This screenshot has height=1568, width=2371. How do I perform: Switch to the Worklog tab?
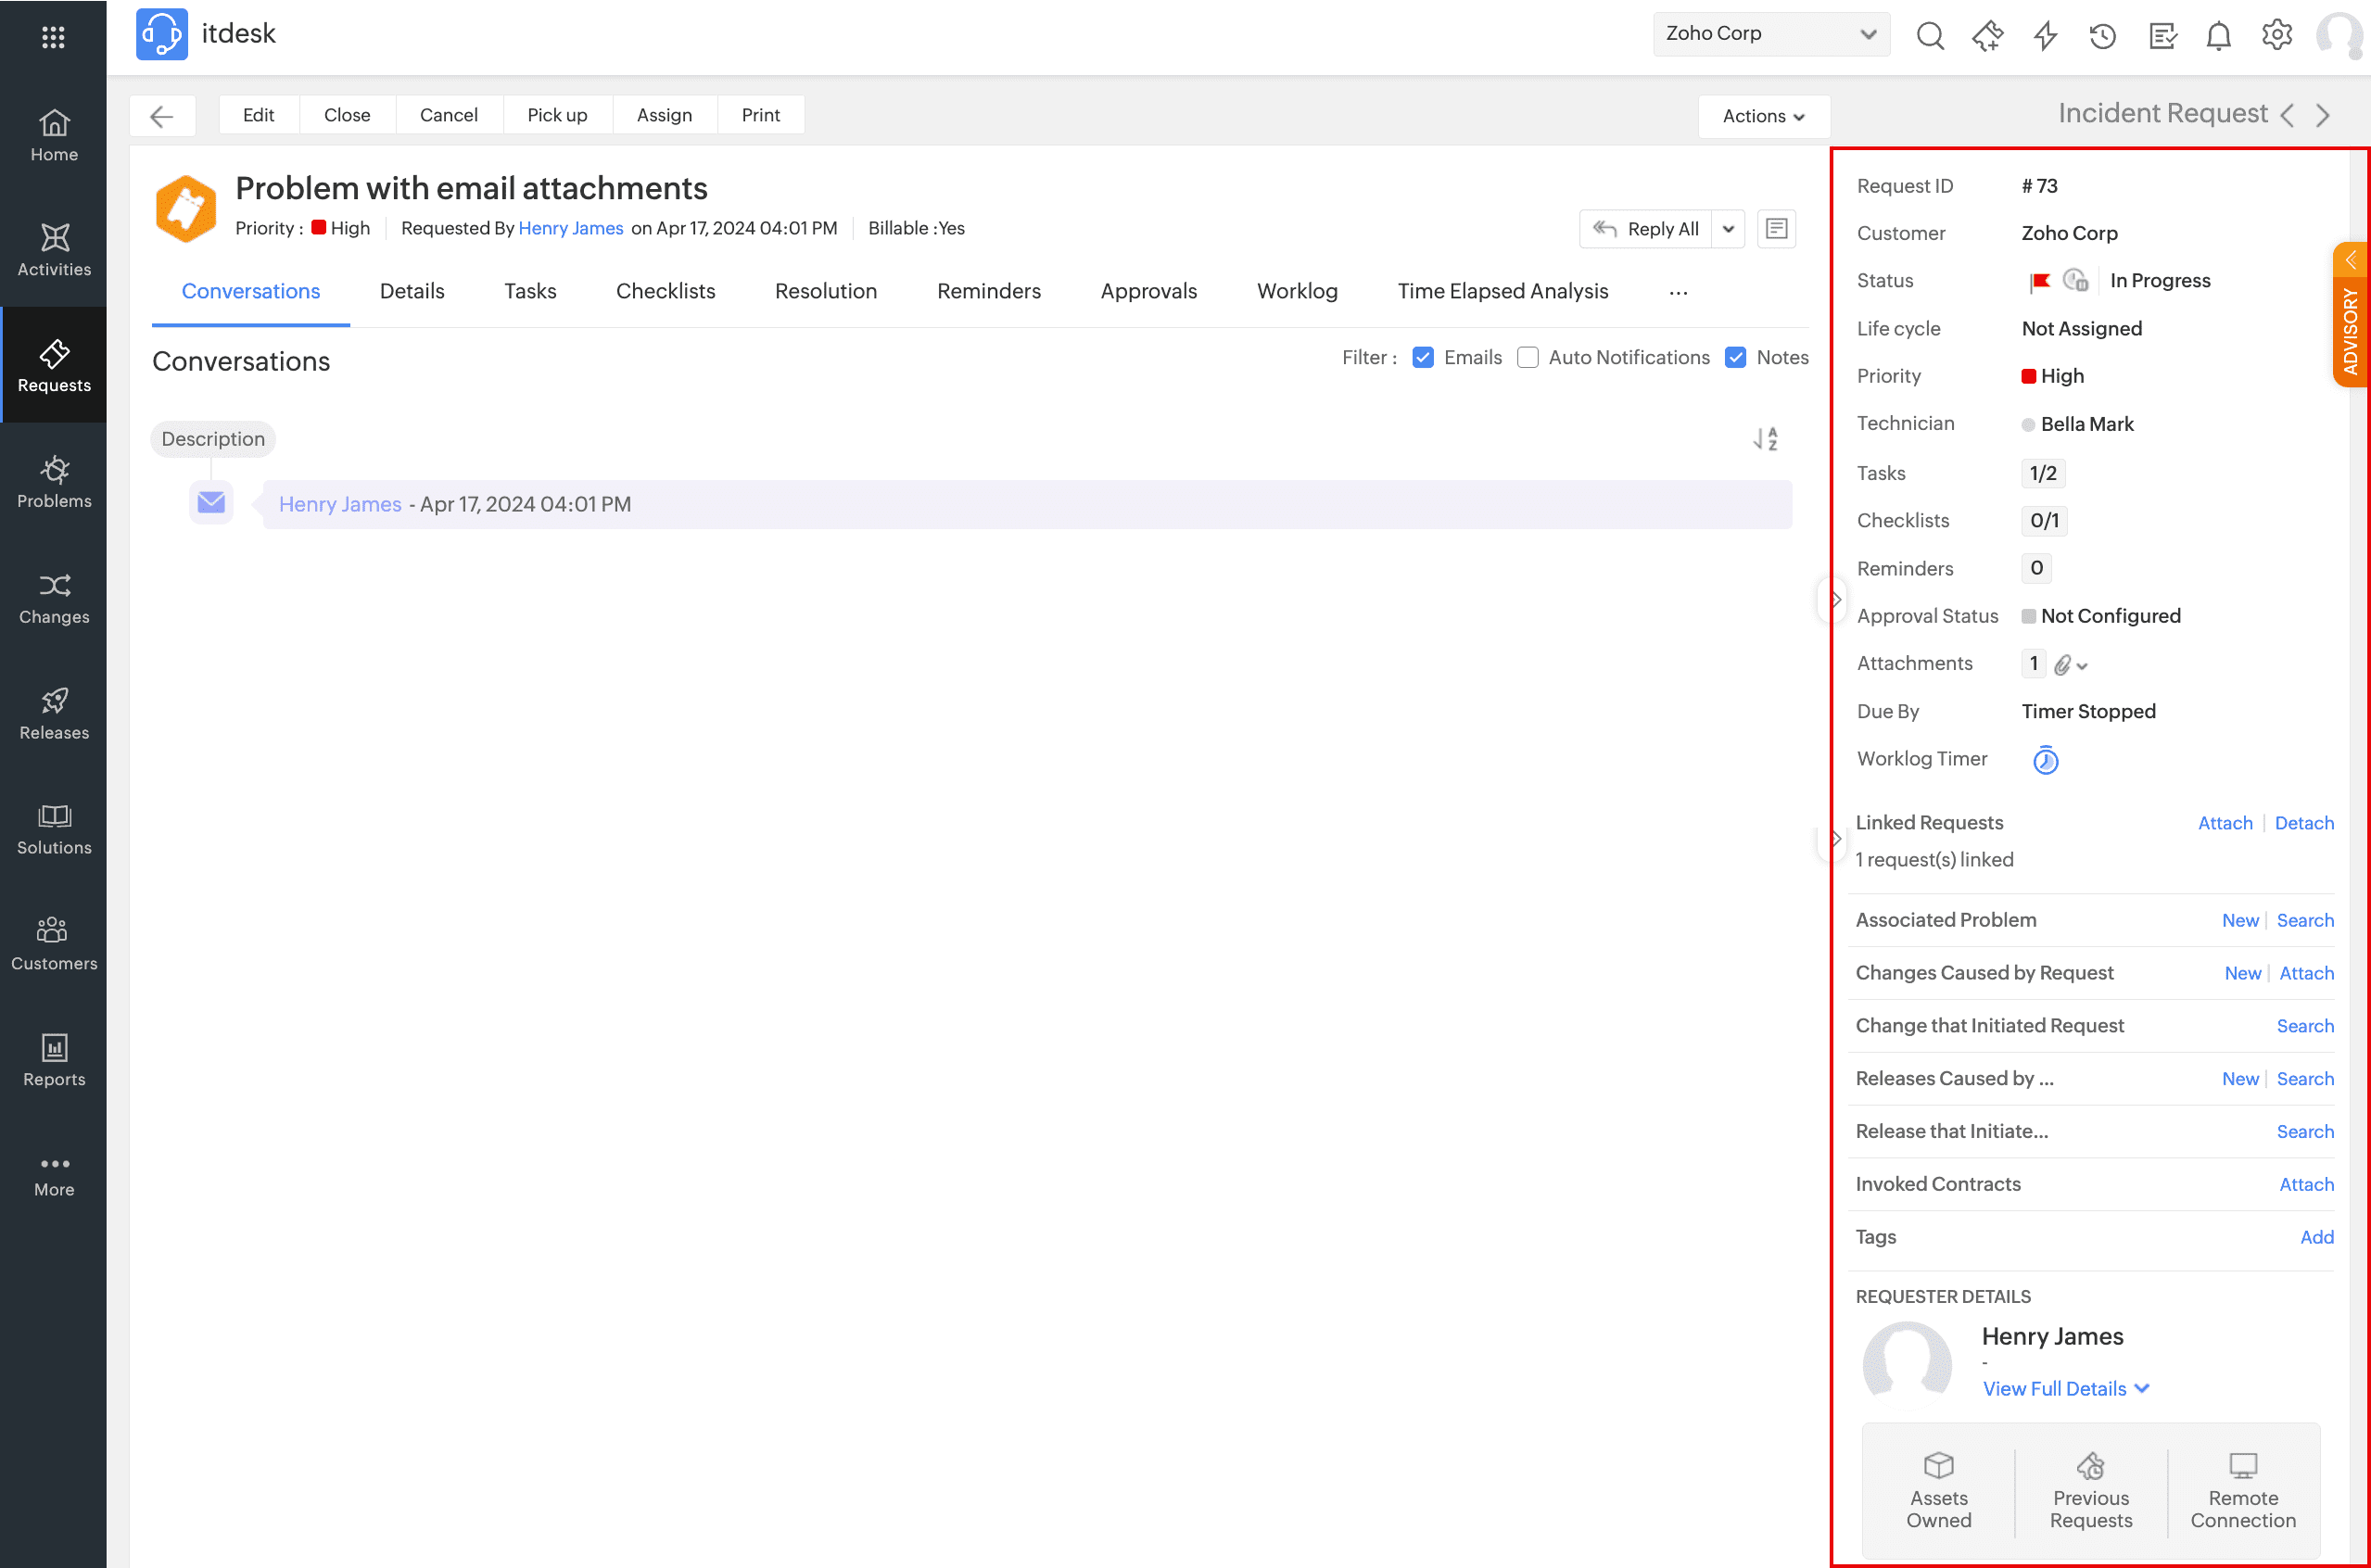click(1296, 291)
